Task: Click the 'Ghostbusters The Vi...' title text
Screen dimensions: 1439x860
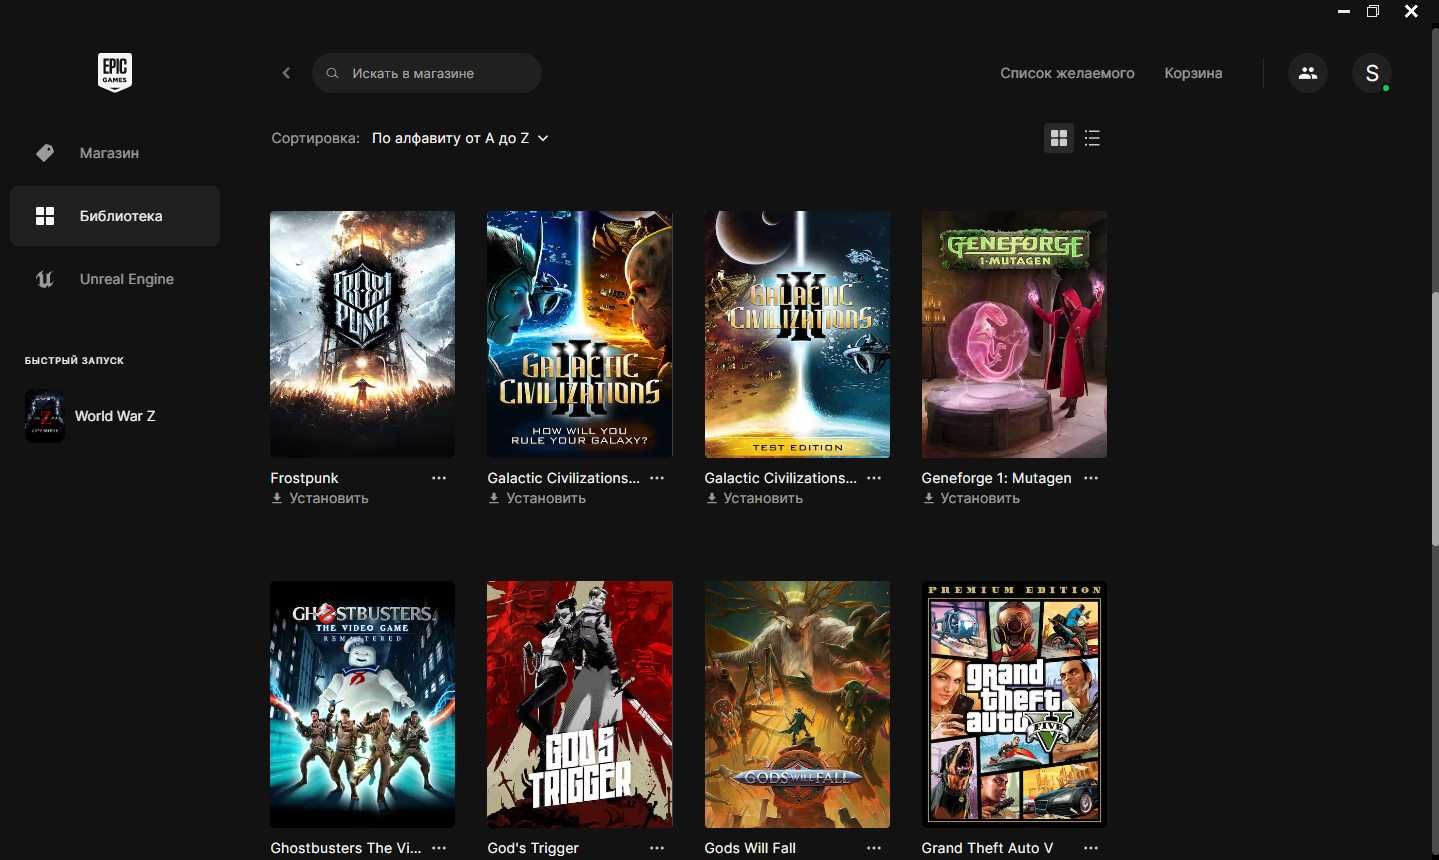Action: 345,848
